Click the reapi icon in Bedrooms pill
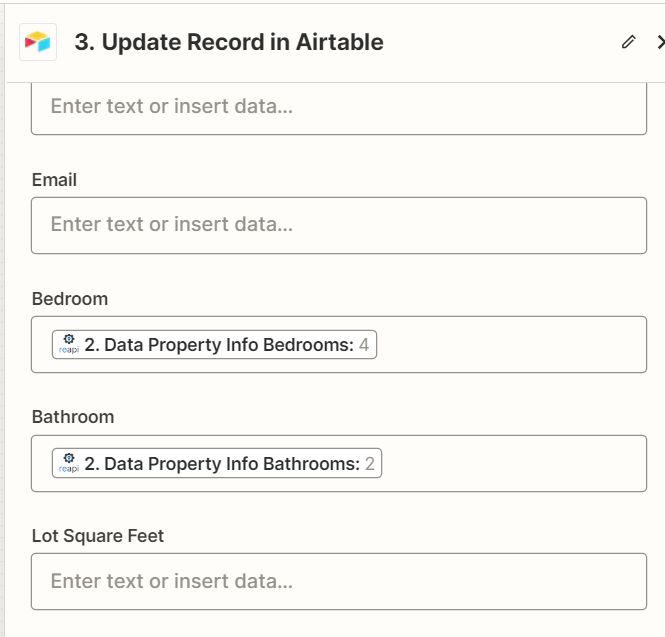 click(x=69, y=344)
